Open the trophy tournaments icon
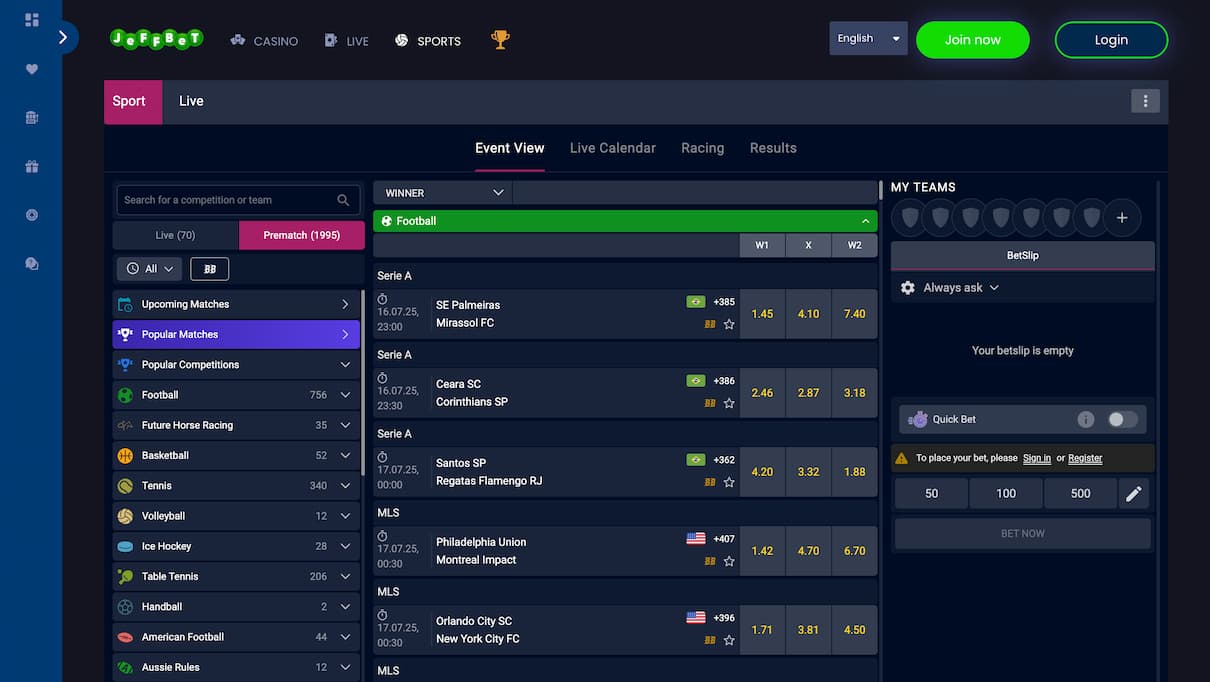Screen dimensions: 1210x682 point(500,40)
